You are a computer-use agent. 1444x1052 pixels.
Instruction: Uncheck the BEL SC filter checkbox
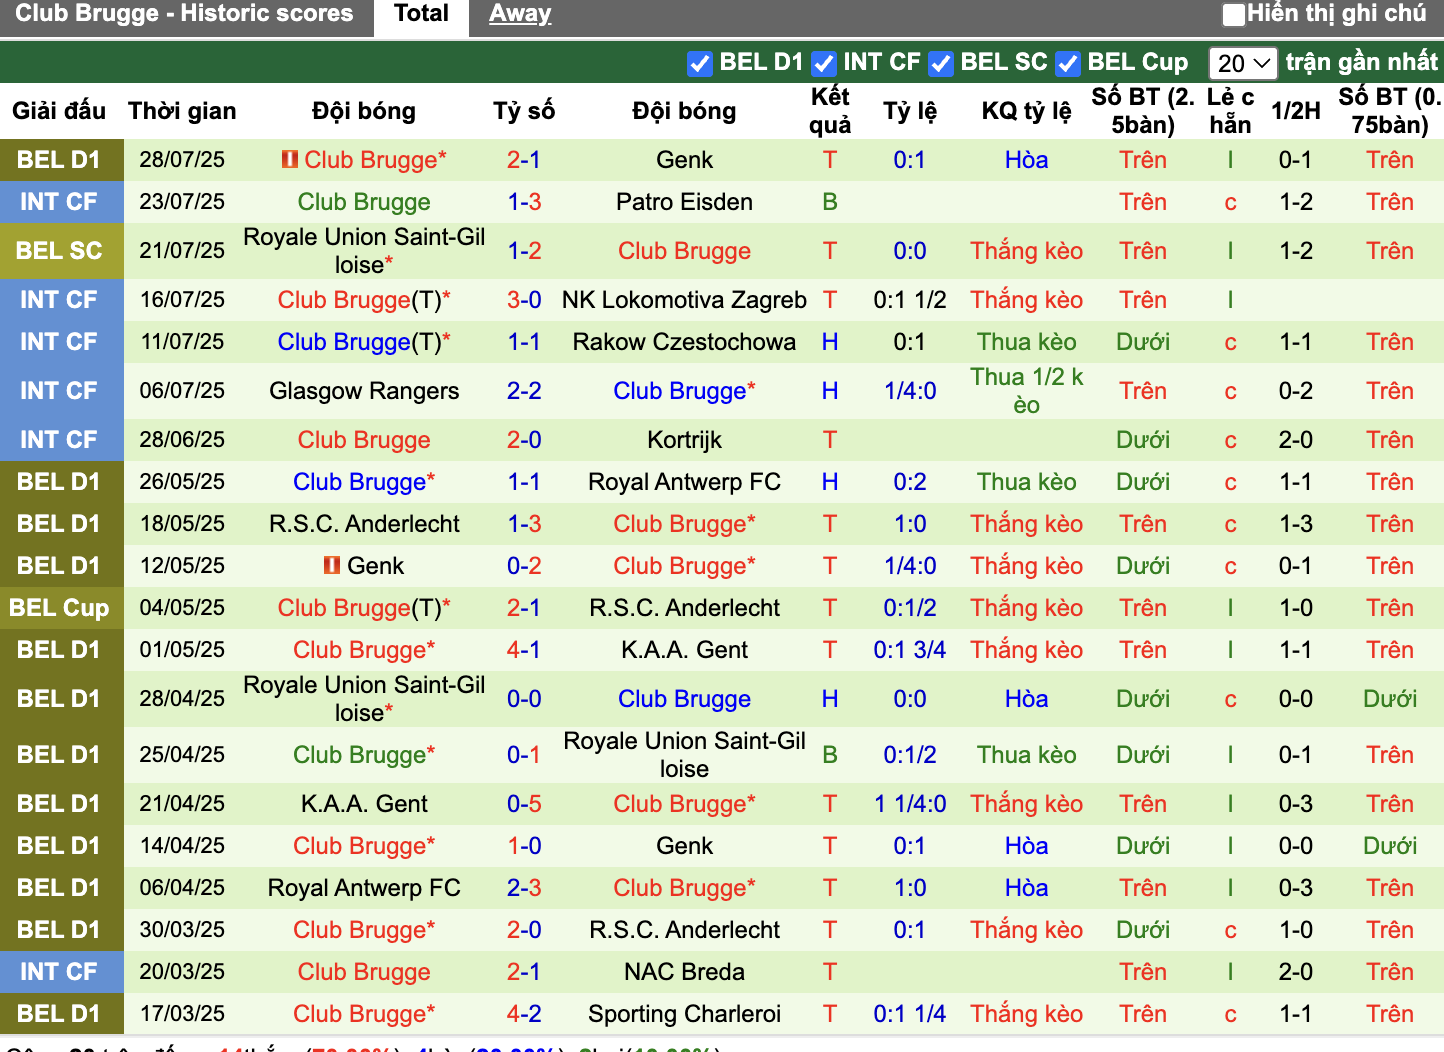pyautogui.click(x=941, y=63)
